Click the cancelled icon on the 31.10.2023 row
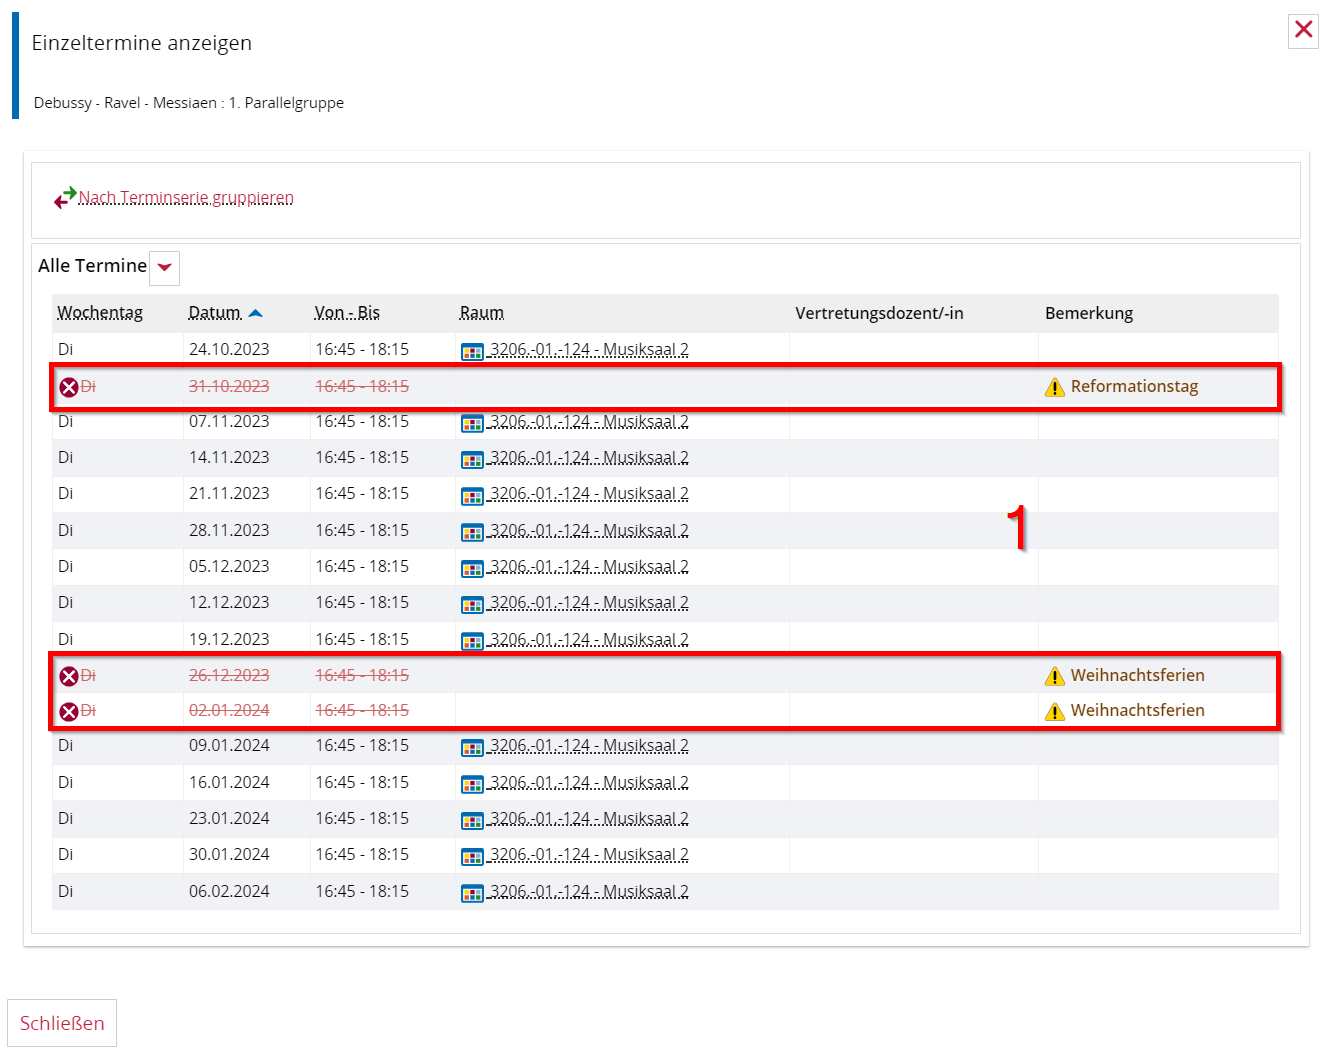Image resolution: width=1320 pixels, height=1054 pixels. [69, 387]
